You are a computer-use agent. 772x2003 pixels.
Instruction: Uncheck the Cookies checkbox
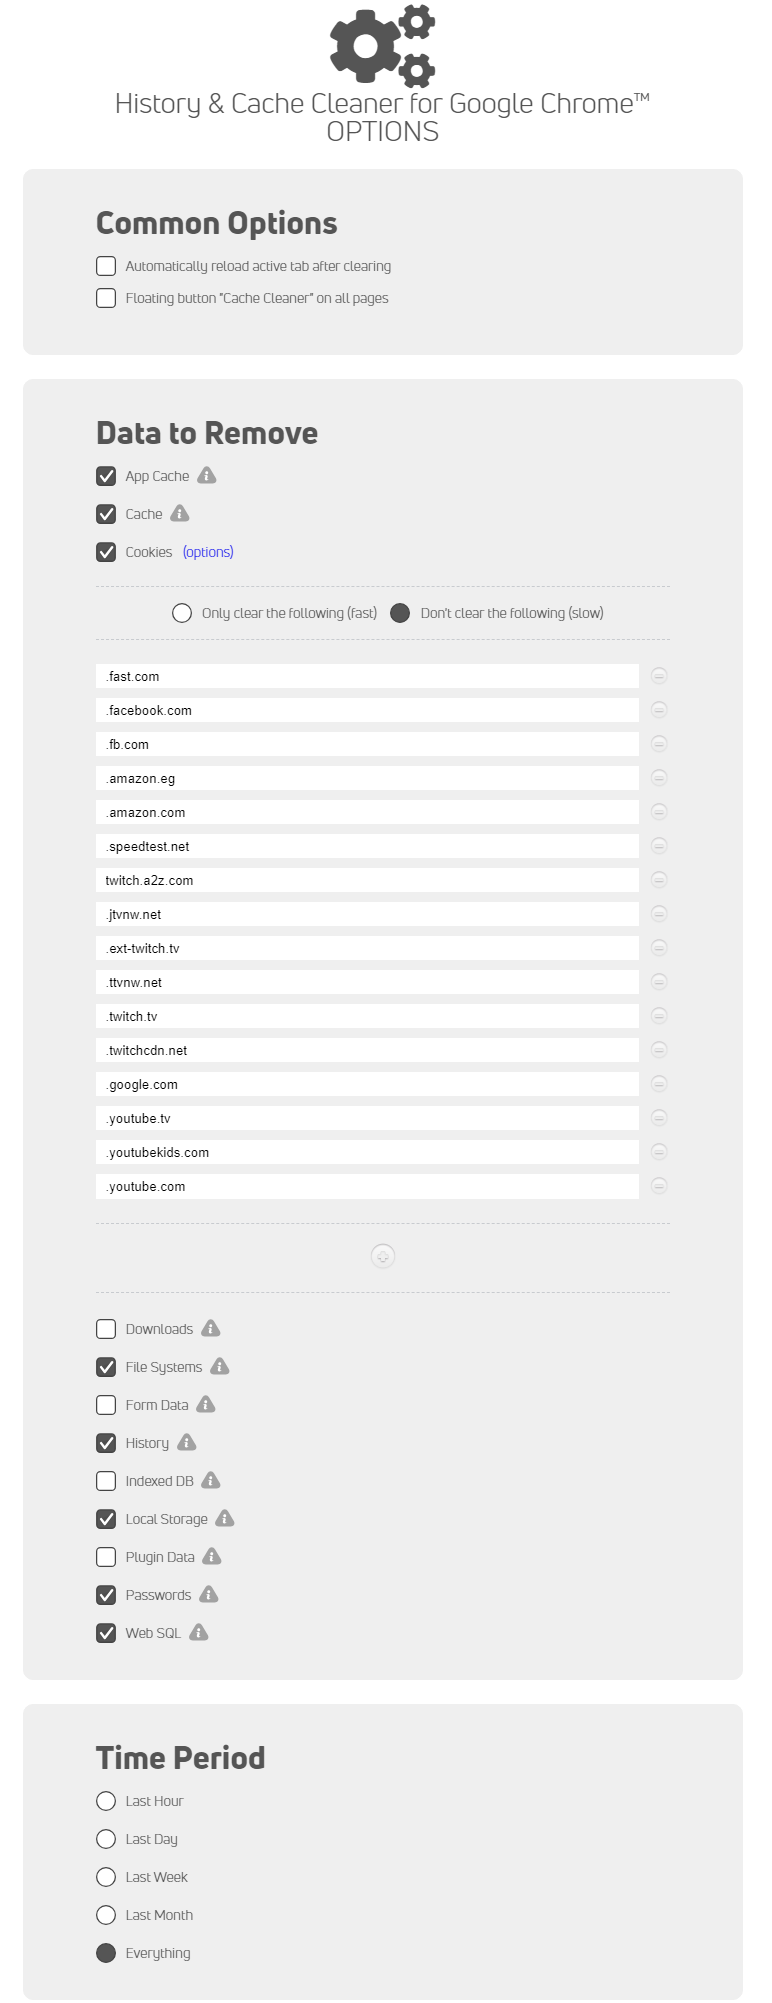coord(106,552)
